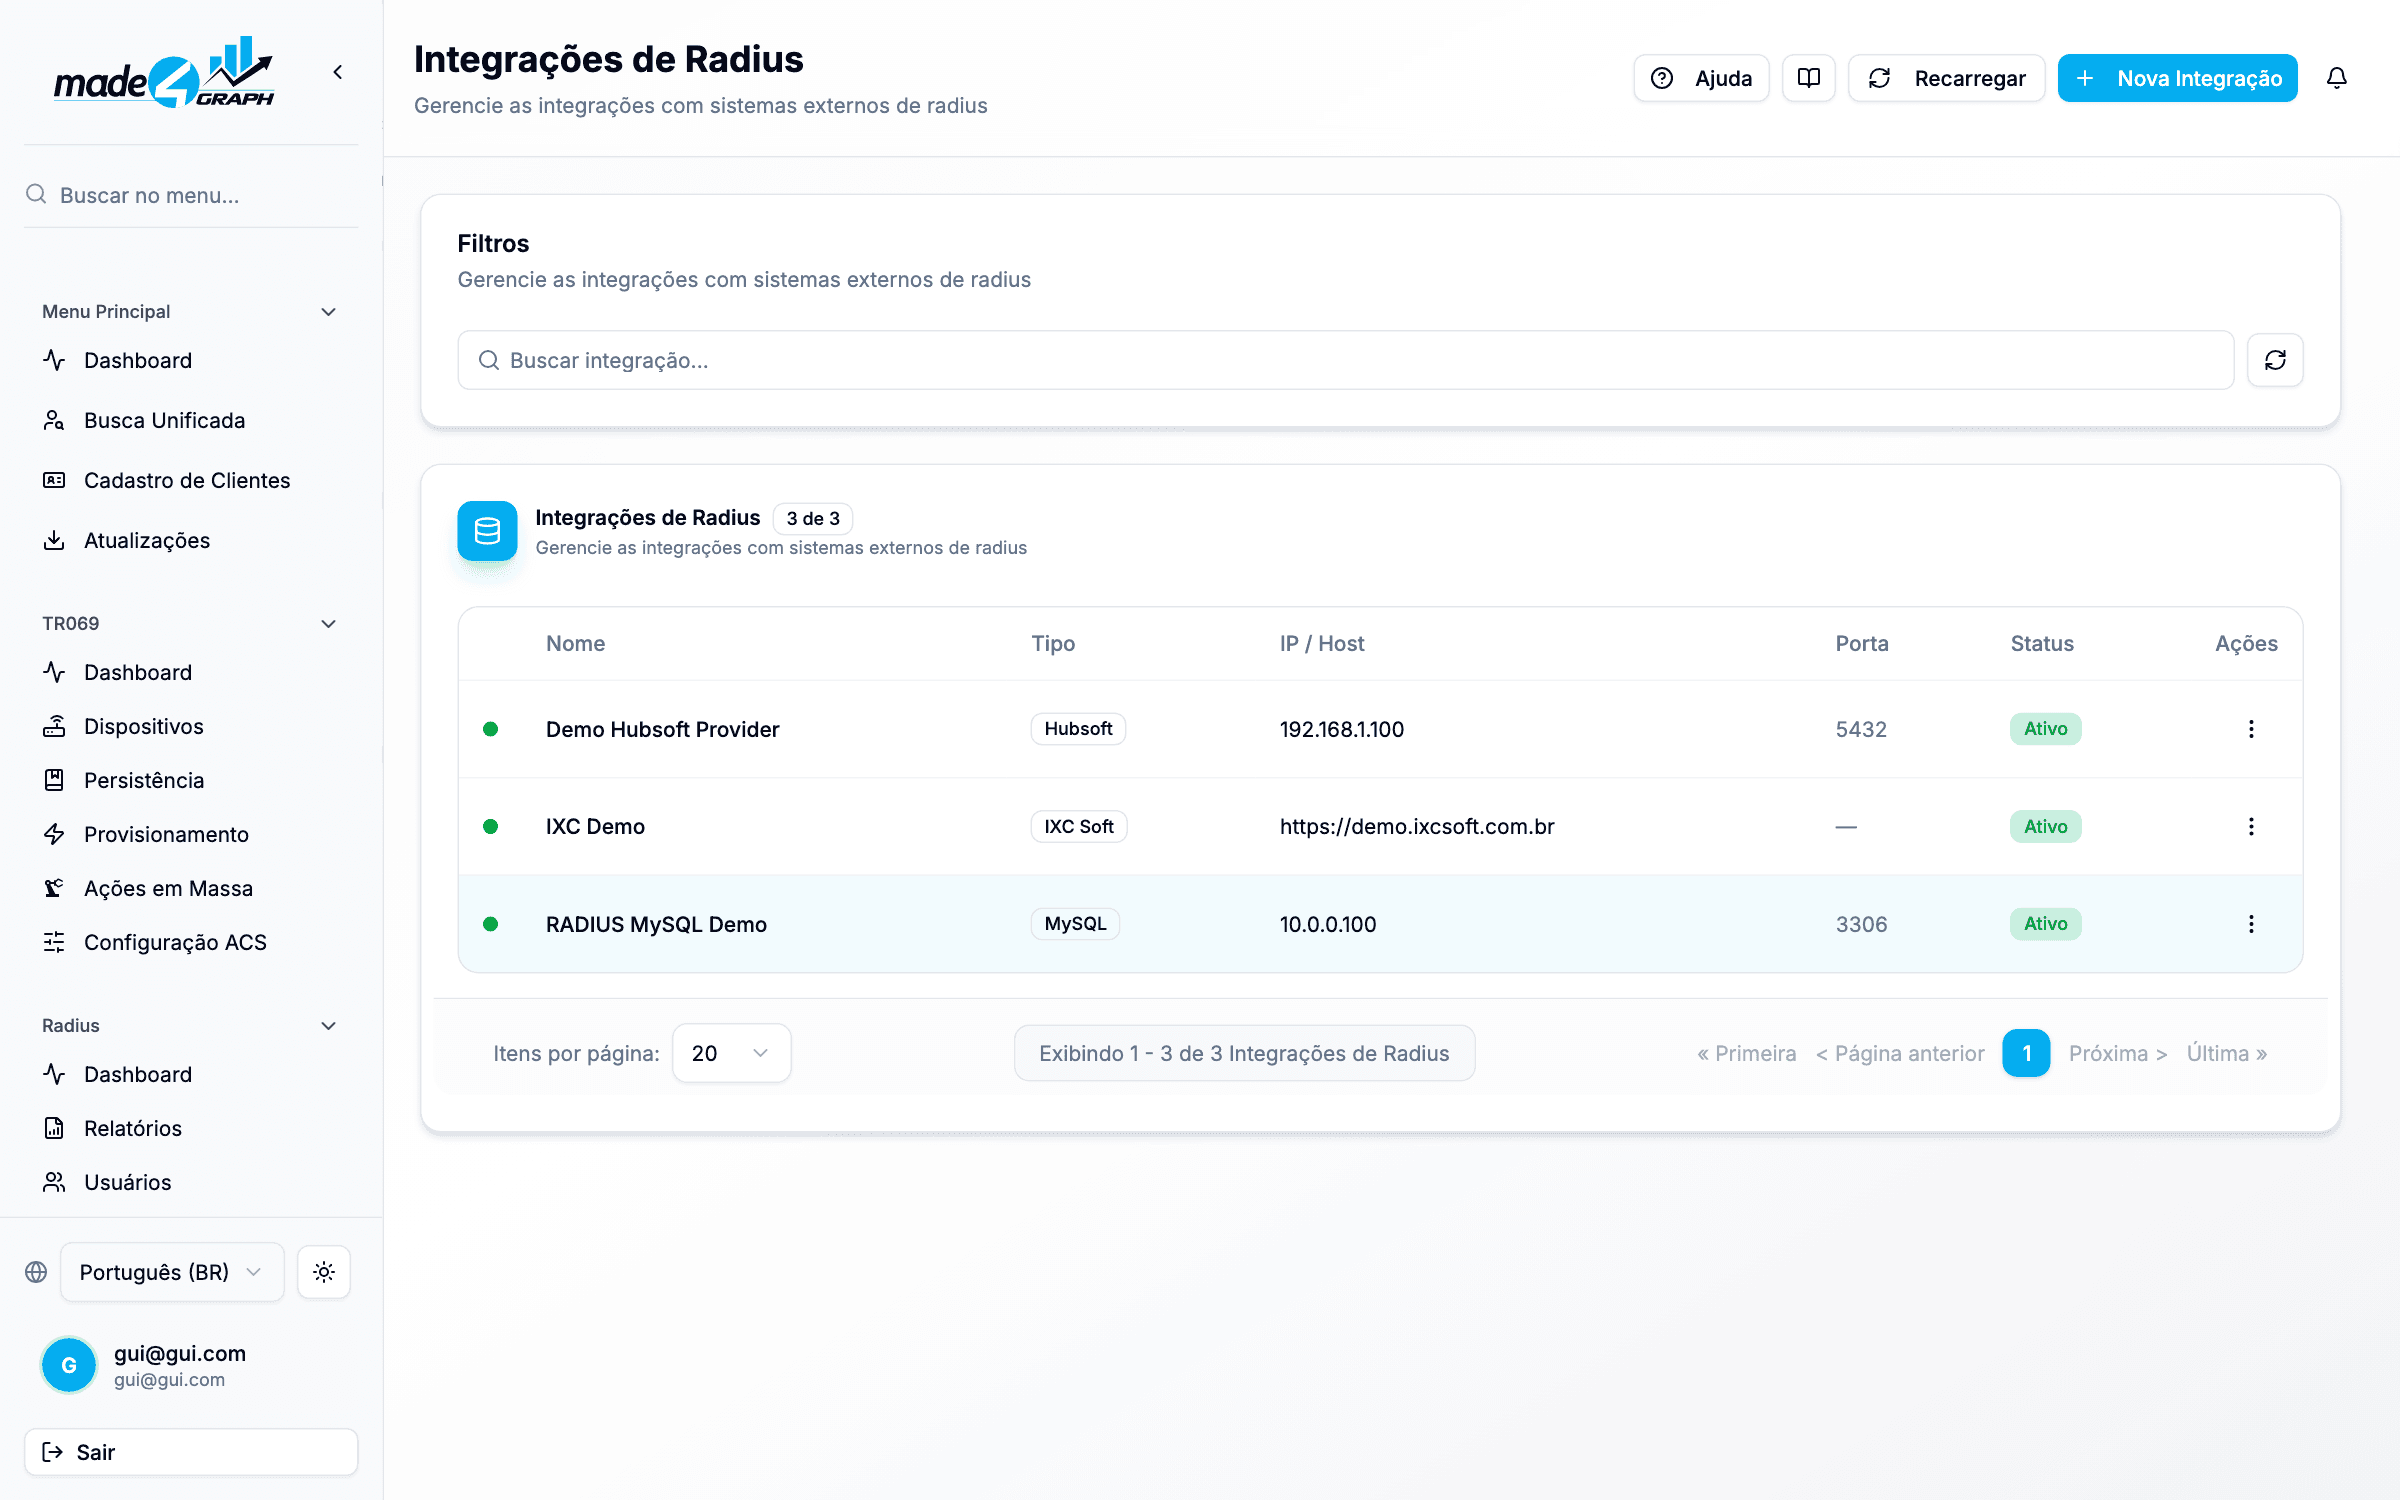
Task: Click the green status dot of IXC Demo
Action: pos(490,826)
